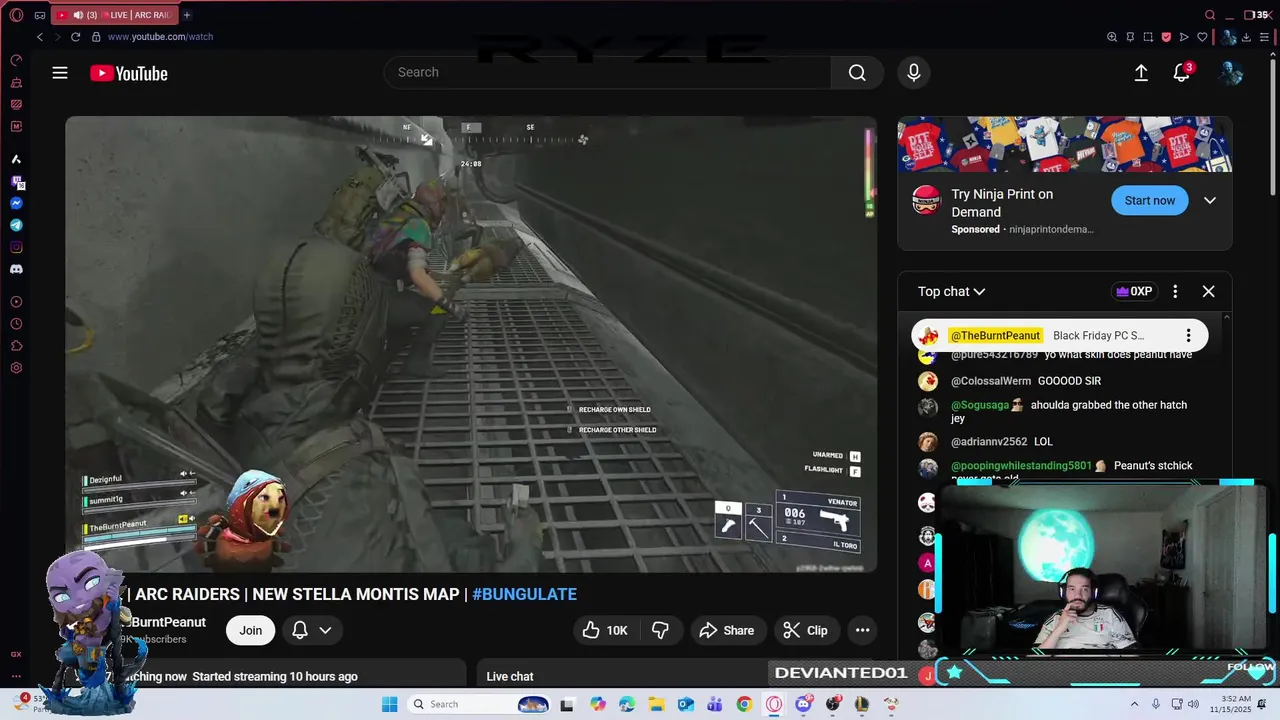Click the Clip button

point(806,630)
